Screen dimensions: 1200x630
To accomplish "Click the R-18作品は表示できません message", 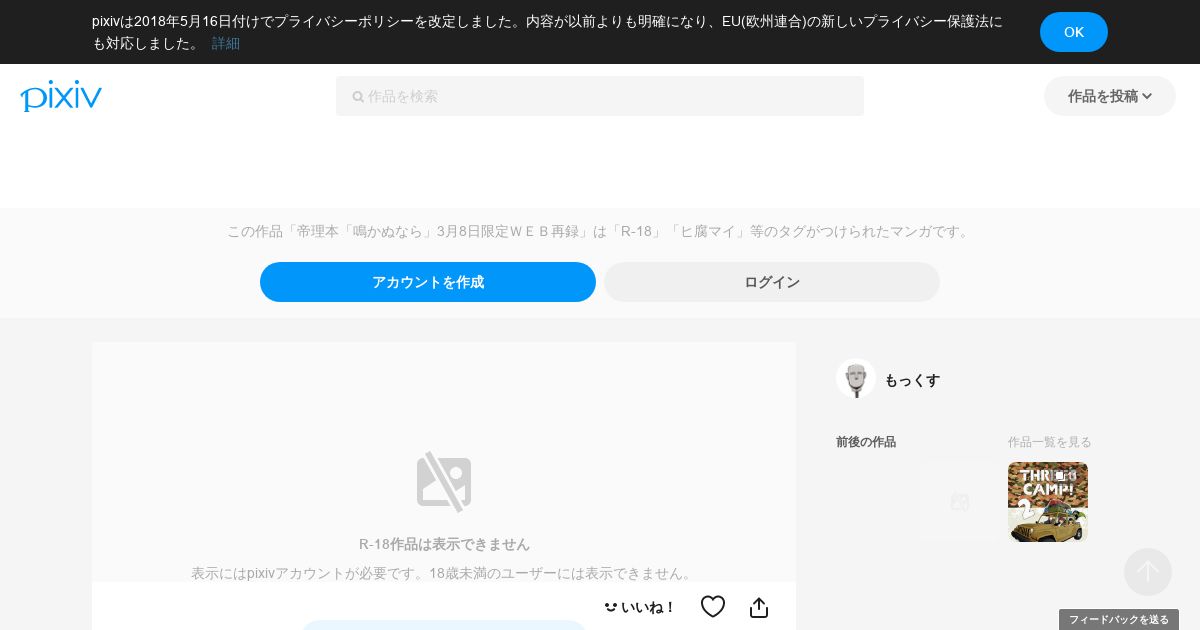I will [x=444, y=544].
